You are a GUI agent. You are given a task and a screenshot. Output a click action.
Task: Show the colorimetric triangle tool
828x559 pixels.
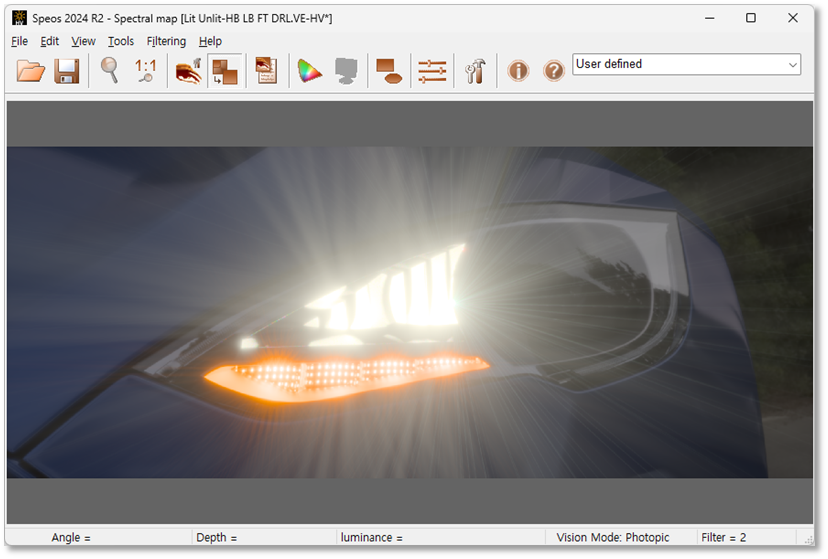click(309, 70)
